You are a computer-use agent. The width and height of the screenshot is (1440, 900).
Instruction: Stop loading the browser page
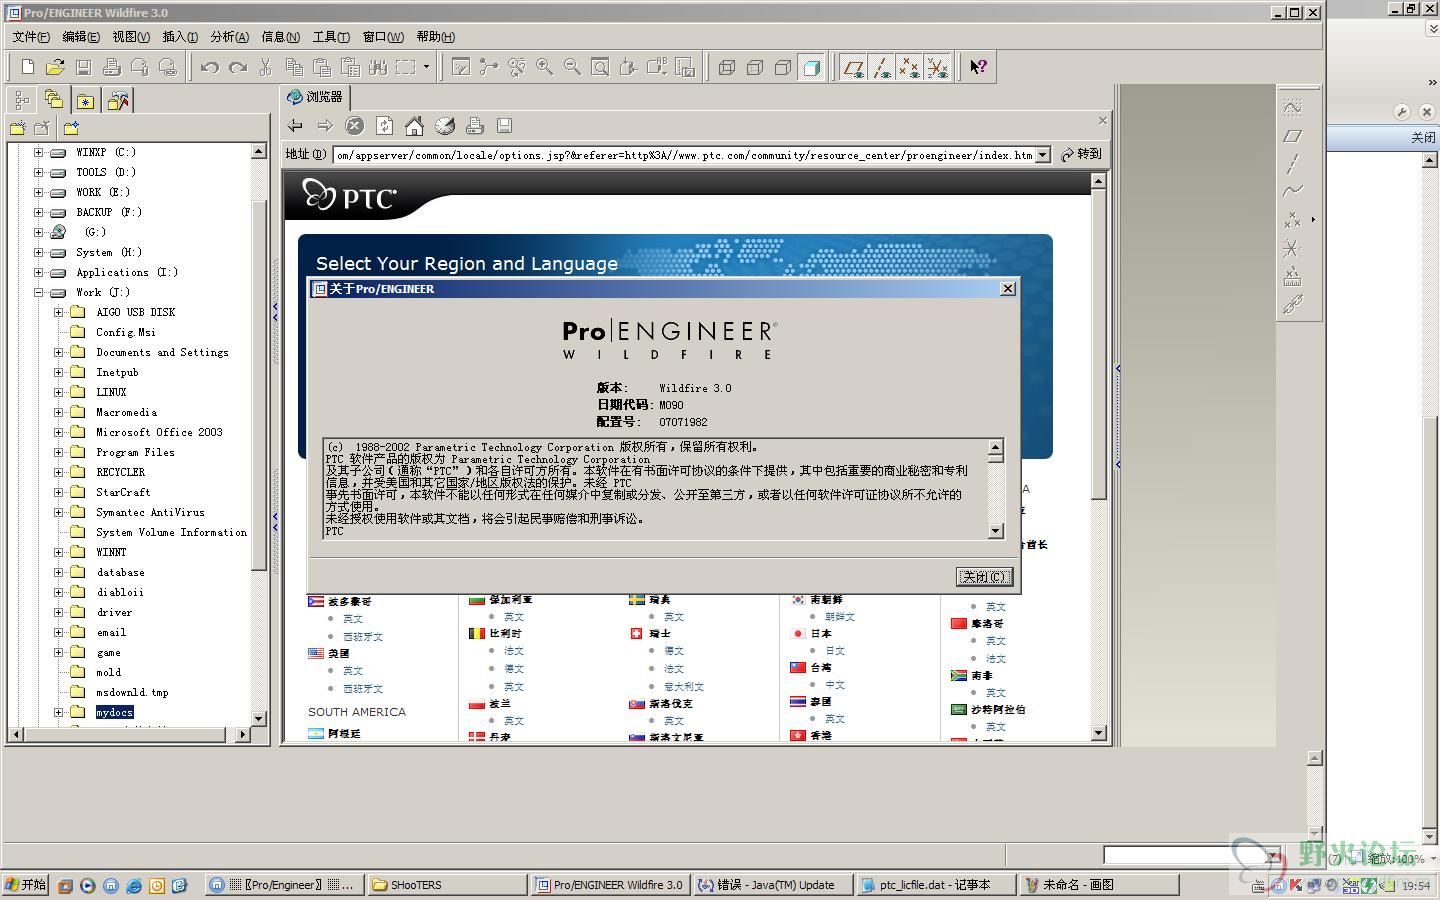[x=355, y=125]
